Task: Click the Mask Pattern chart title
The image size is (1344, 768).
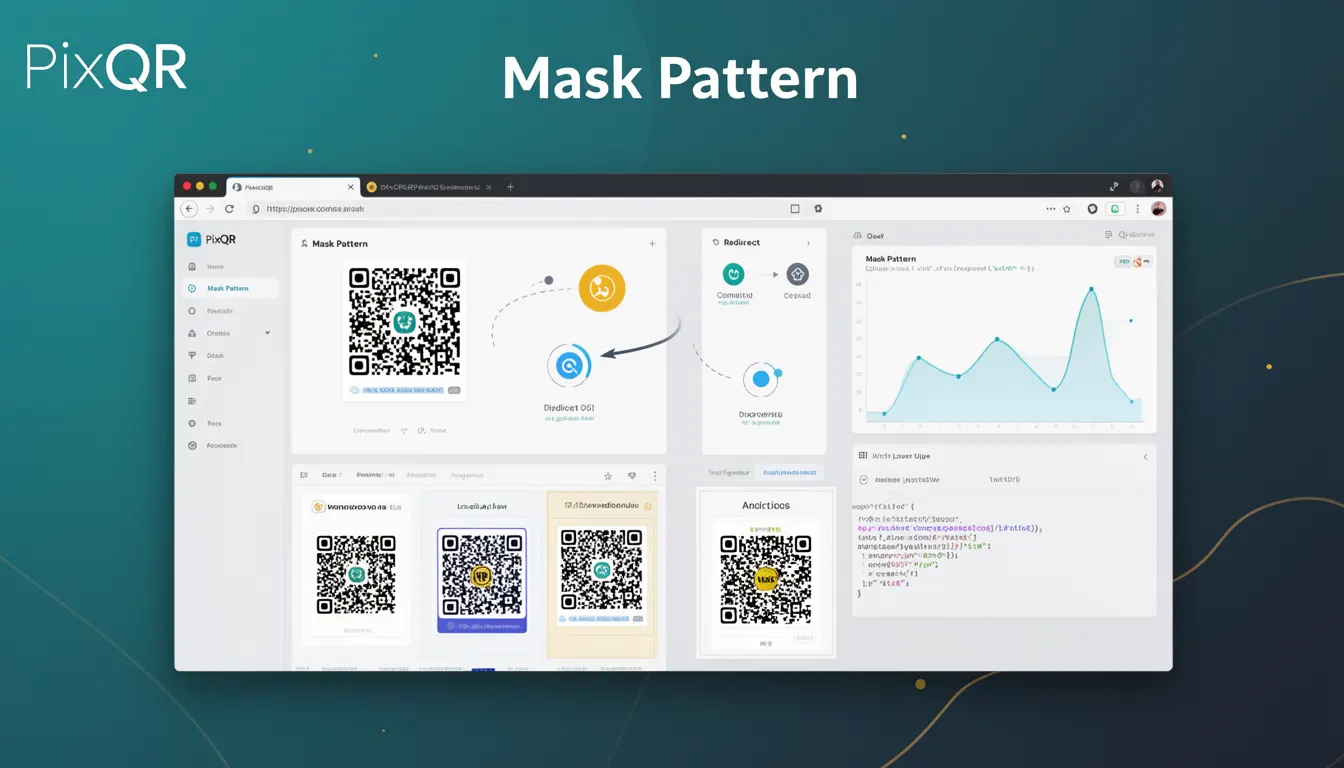Action: tap(891, 259)
